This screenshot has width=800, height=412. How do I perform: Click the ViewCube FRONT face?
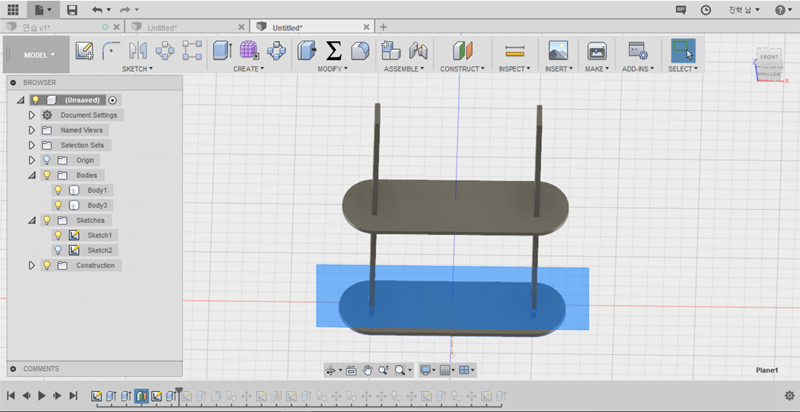(x=769, y=58)
